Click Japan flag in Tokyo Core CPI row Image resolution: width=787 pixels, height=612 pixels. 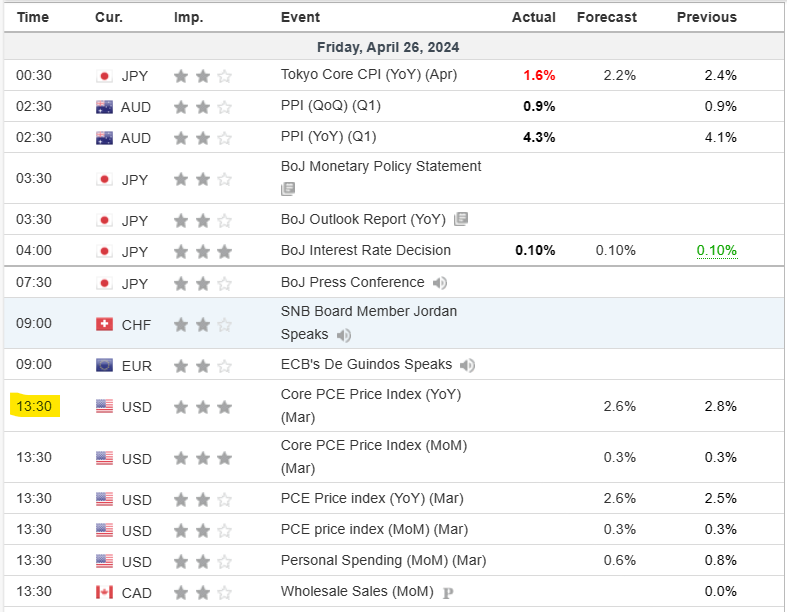[104, 76]
